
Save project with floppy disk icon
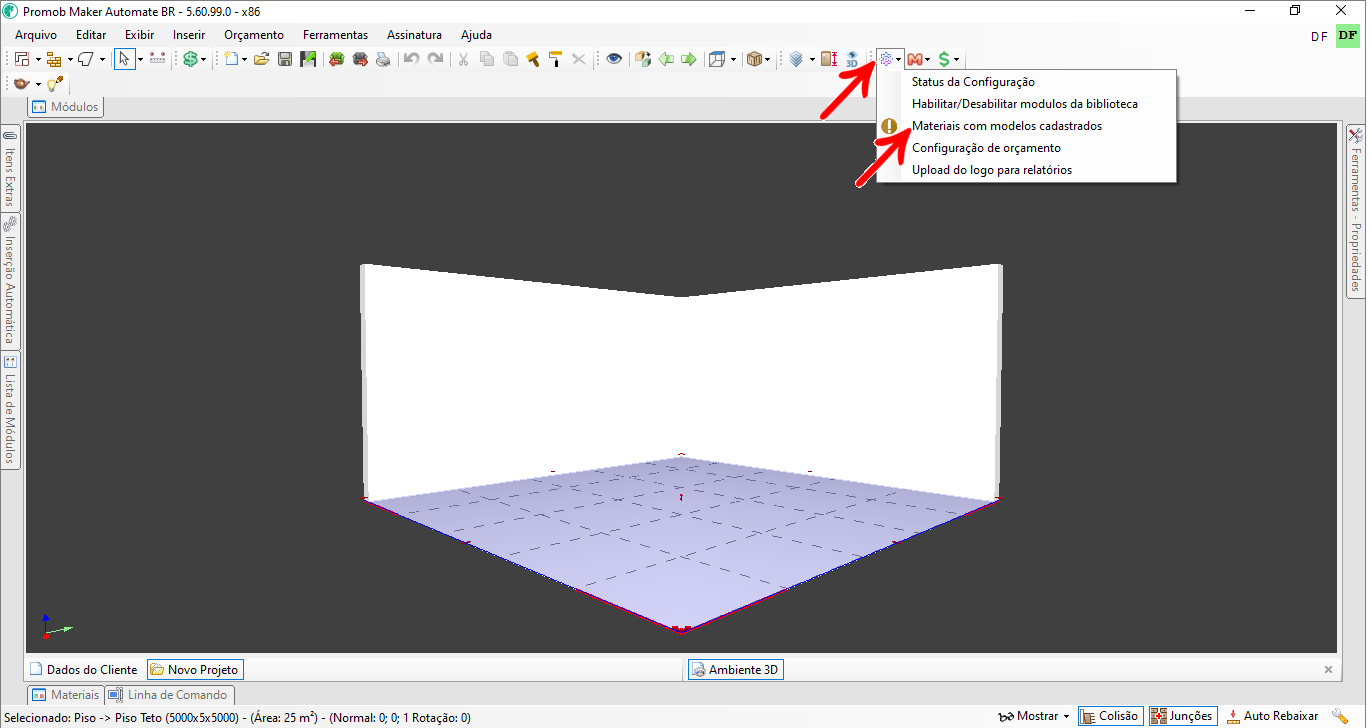click(x=285, y=59)
